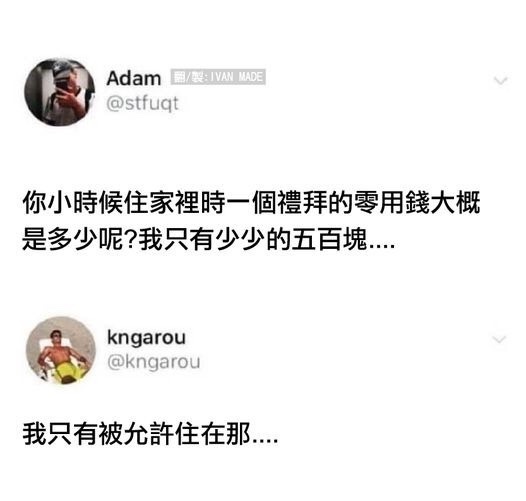Click the IVAN MADE watermark tag
The width and height of the screenshot is (526, 501).
[x=218, y=77]
